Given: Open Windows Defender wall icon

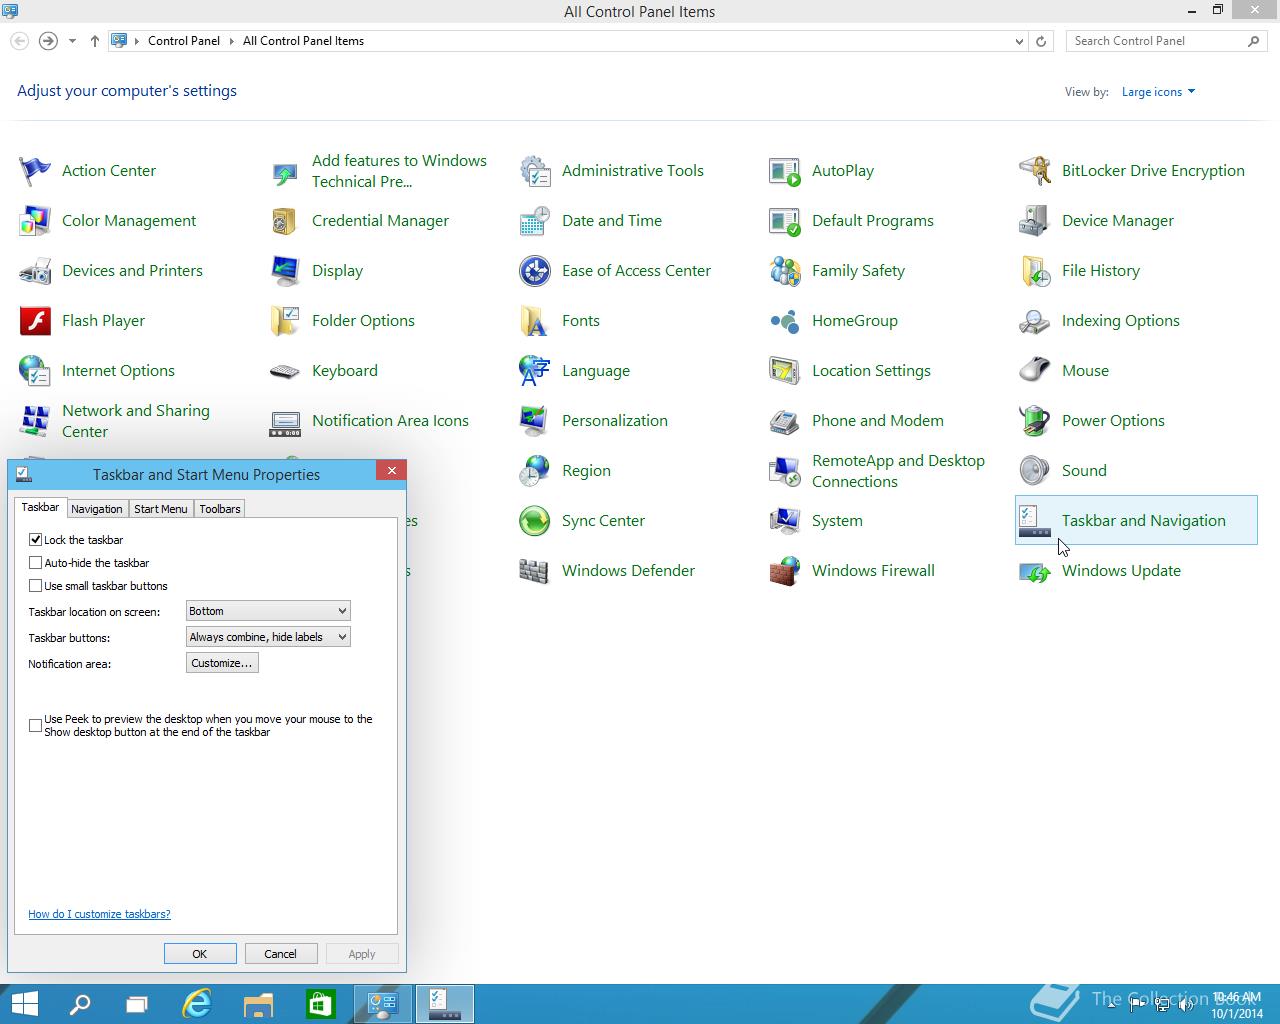Looking at the screenshot, I should [535, 571].
